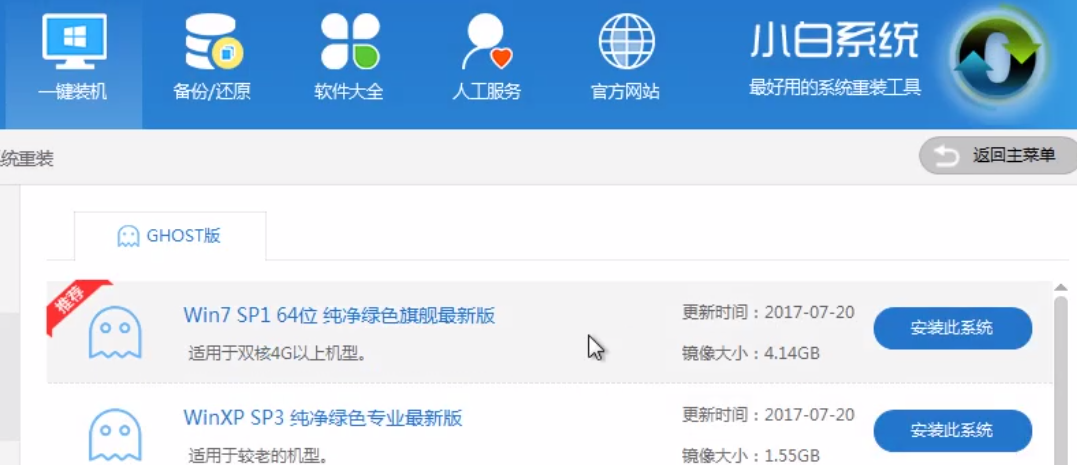Viewport: 1077px width, 465px height.
Task: Open the Win7 SP1 64位 纯净绿色旗舰最新版 title
Action: [x=339, y=316]
